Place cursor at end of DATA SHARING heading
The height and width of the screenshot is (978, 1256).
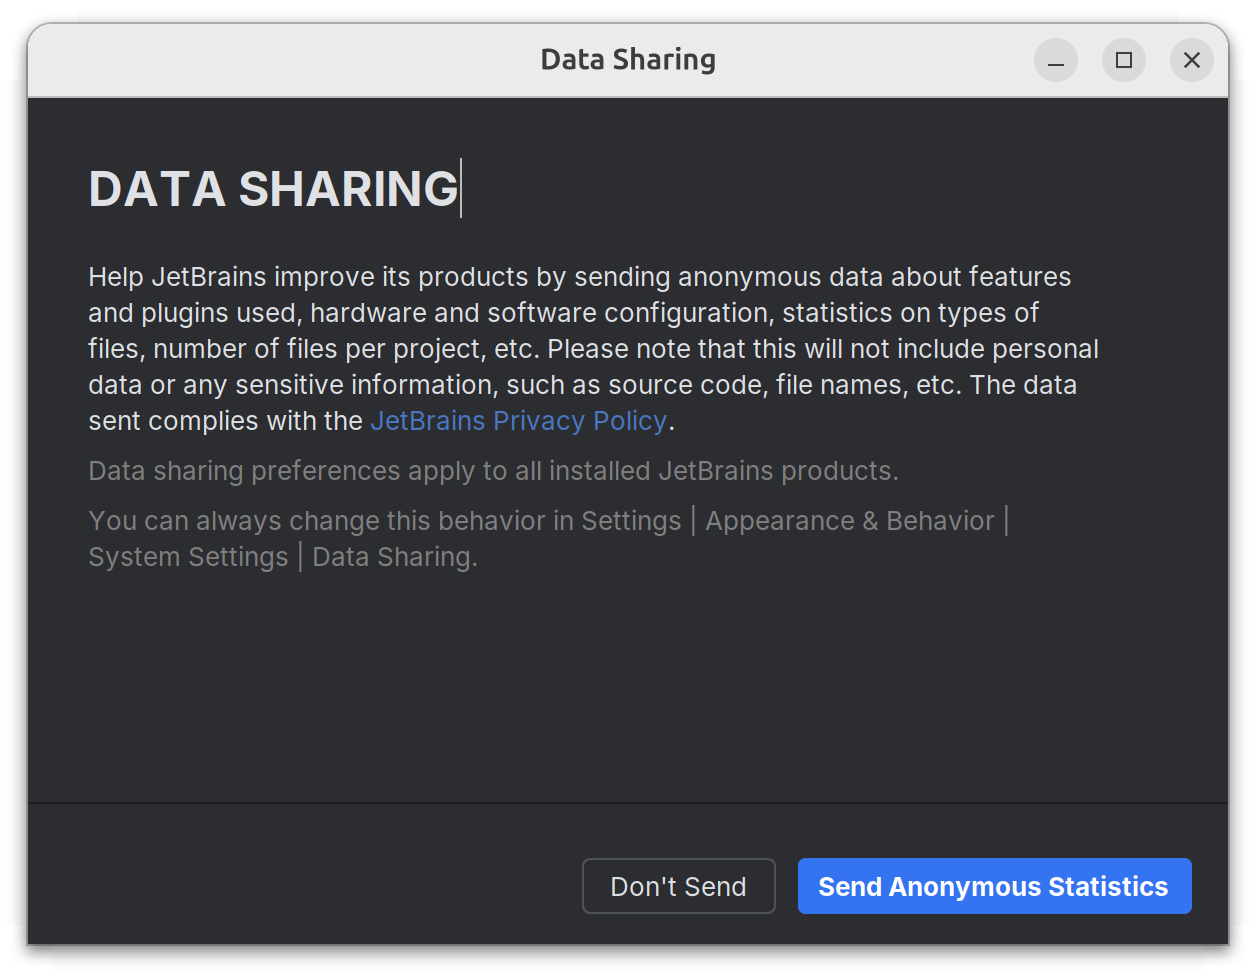[x=460, y=189]
